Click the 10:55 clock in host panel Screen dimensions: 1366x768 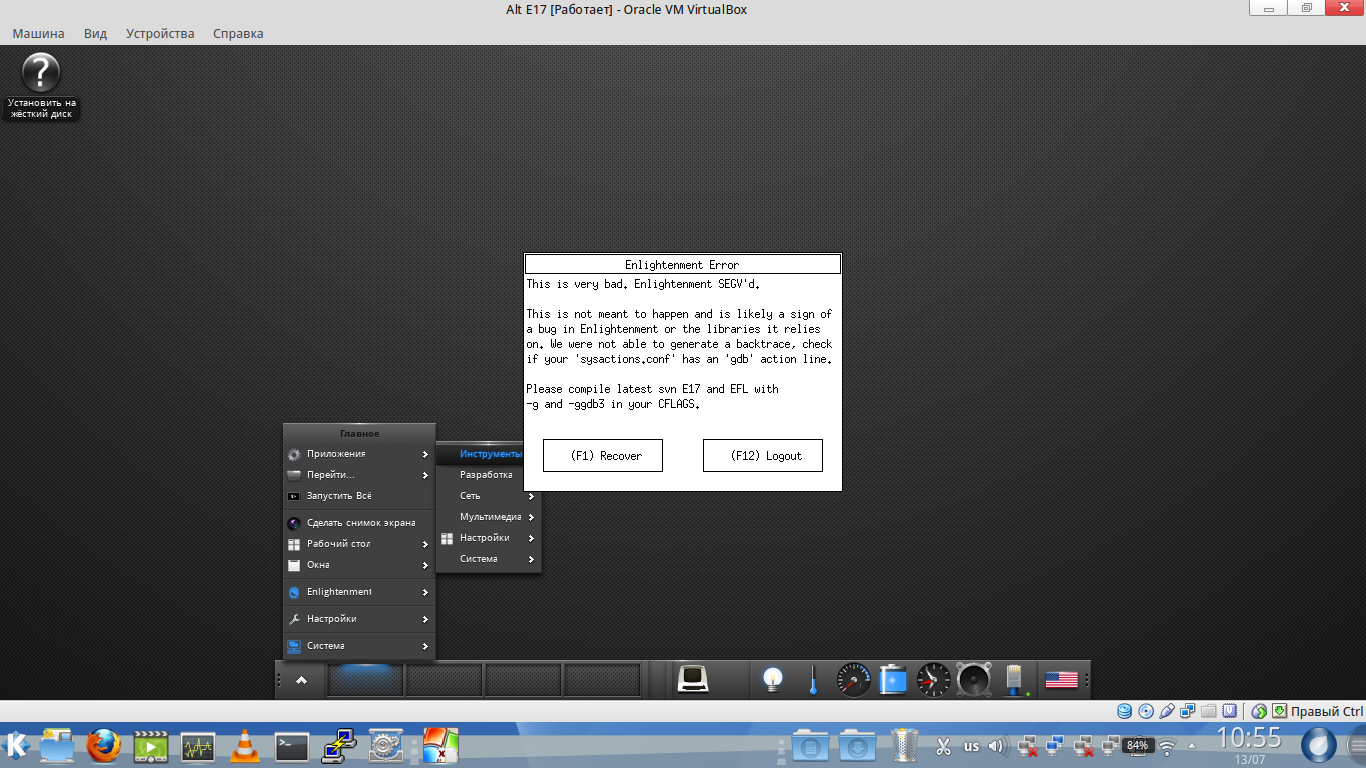[1249, 738]
